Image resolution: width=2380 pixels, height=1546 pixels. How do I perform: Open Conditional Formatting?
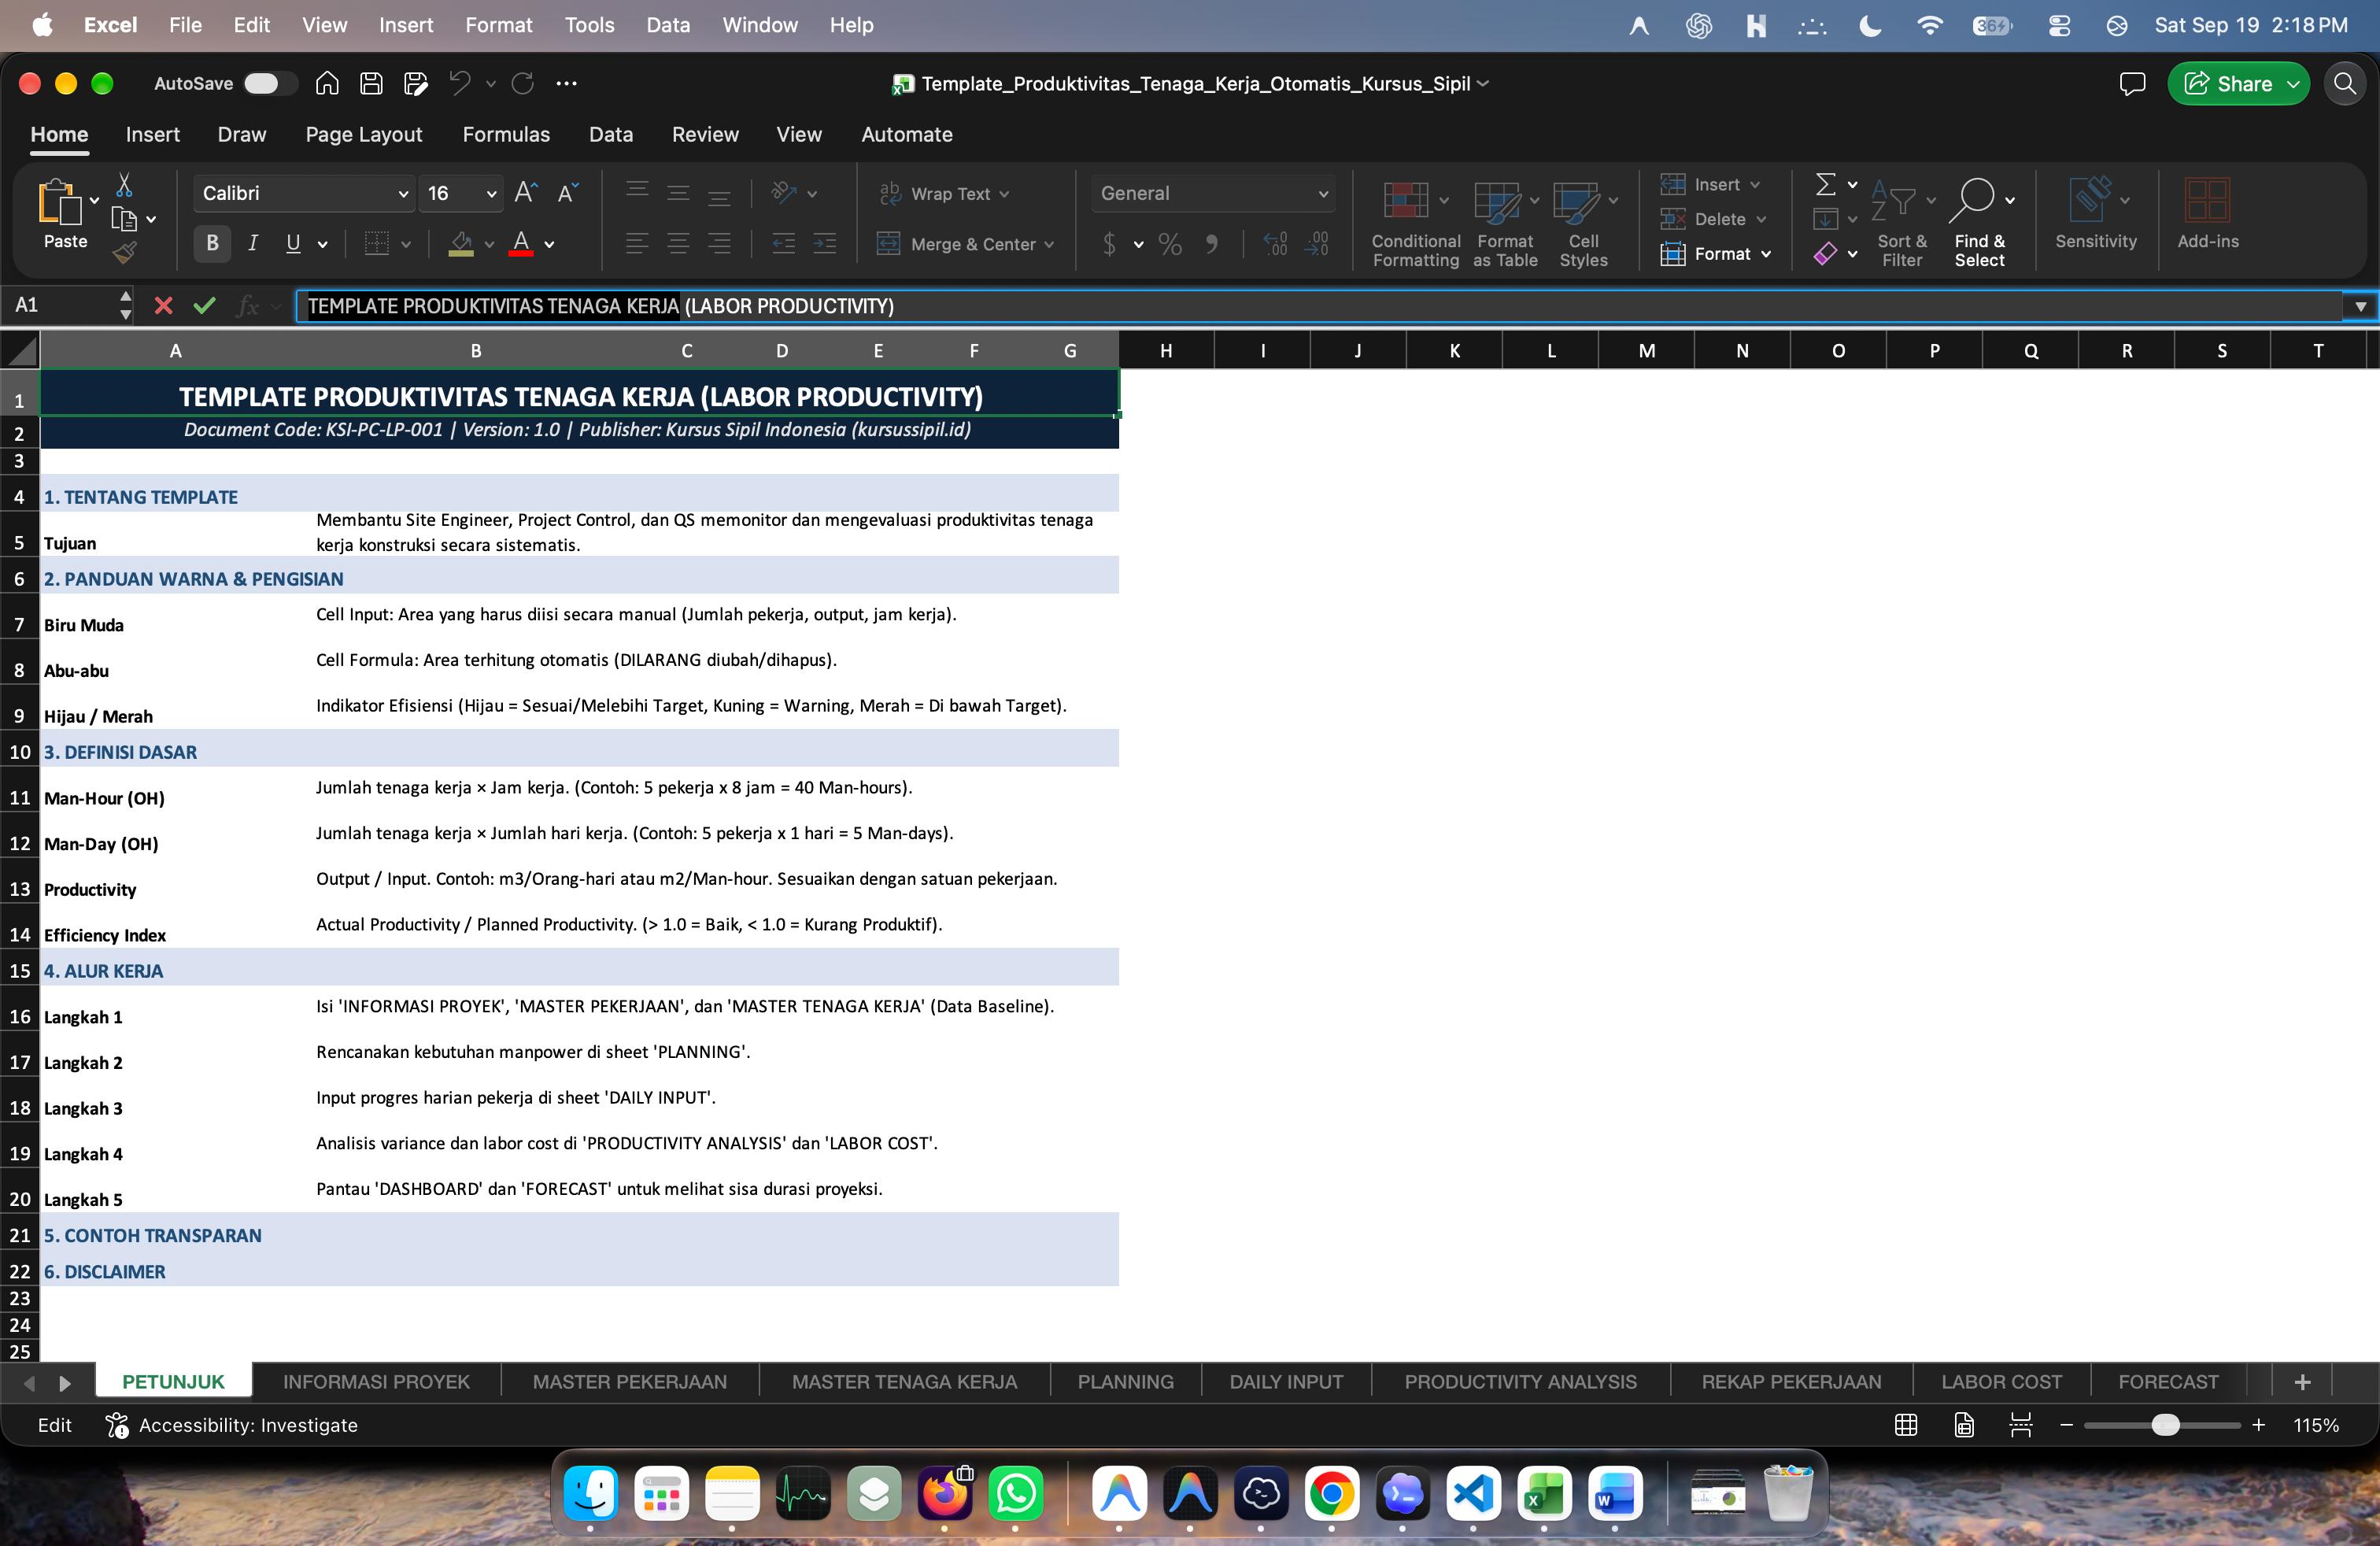click(1415, 223)
